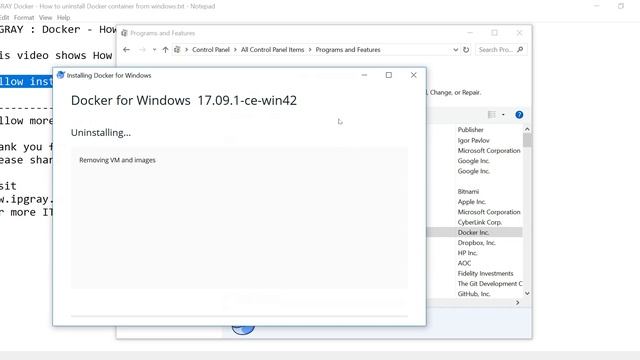This screenshot has width=640, height=360.
Task: Click the blue Help icon
Action: point(519,115)
